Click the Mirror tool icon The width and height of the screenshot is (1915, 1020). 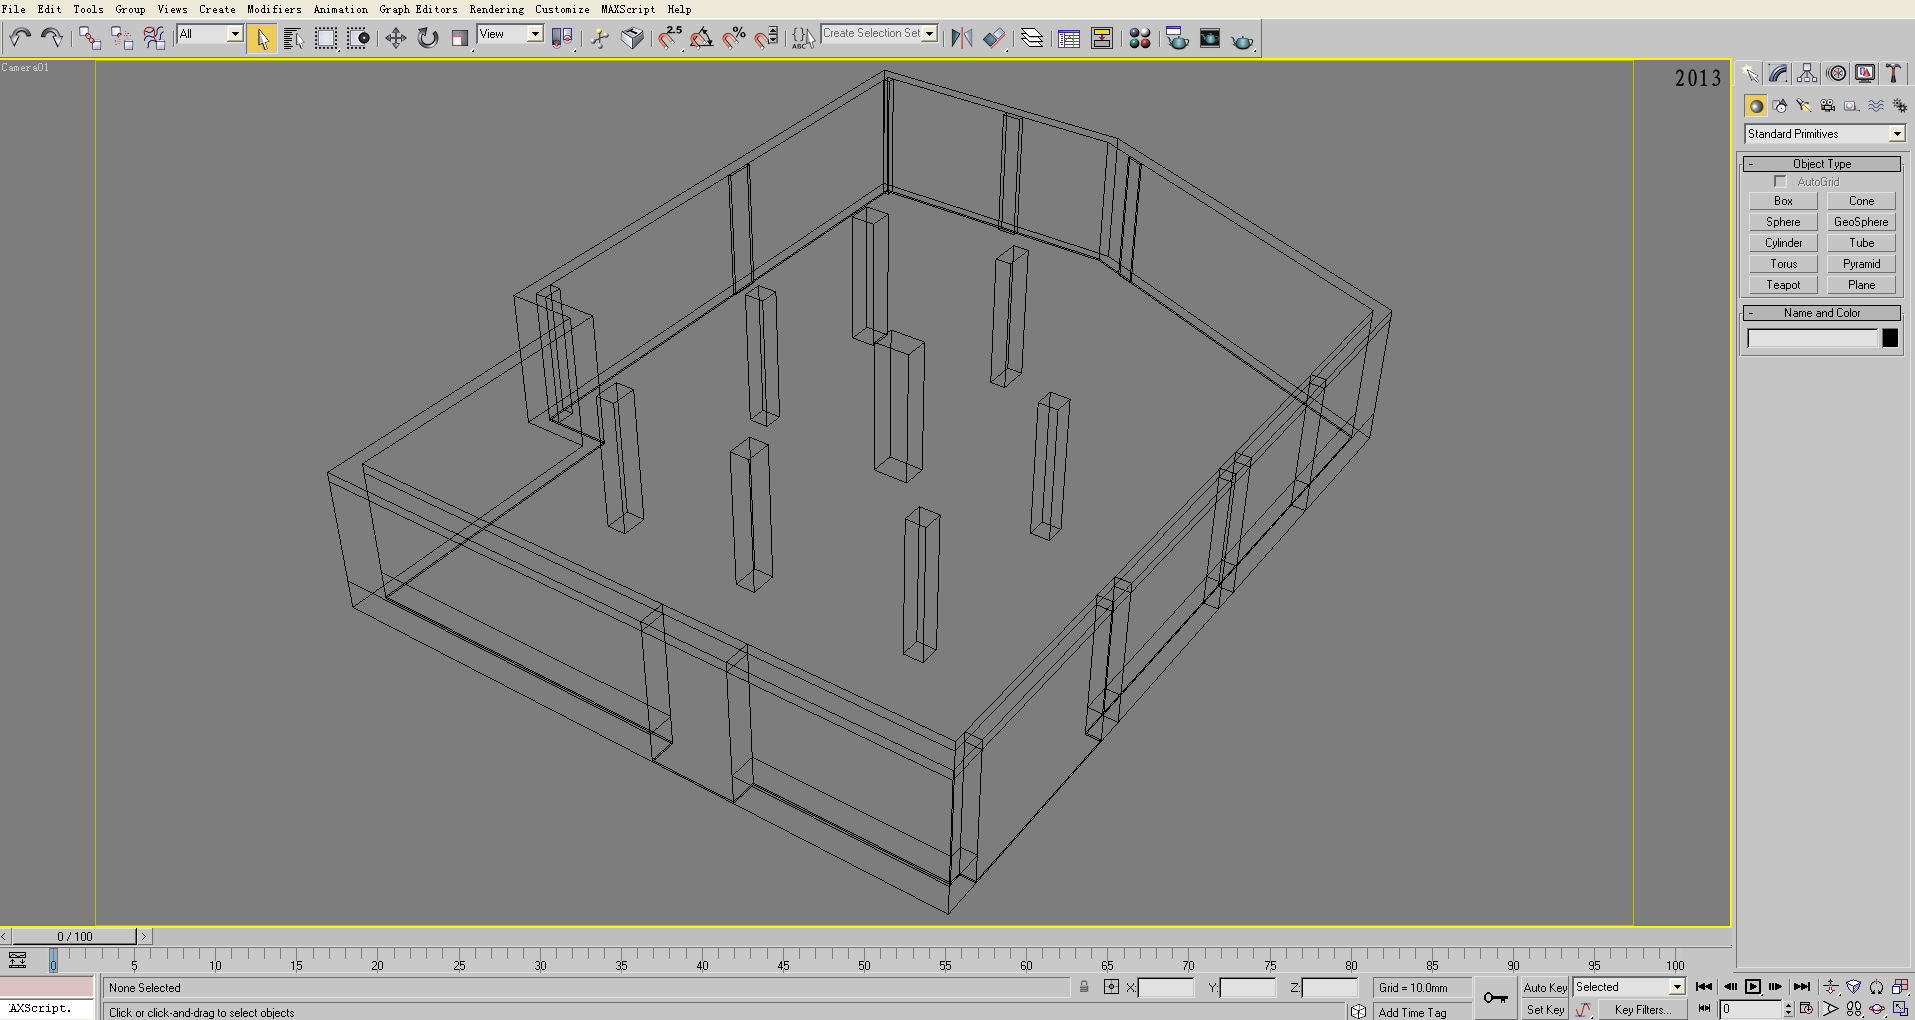[961, 38]
